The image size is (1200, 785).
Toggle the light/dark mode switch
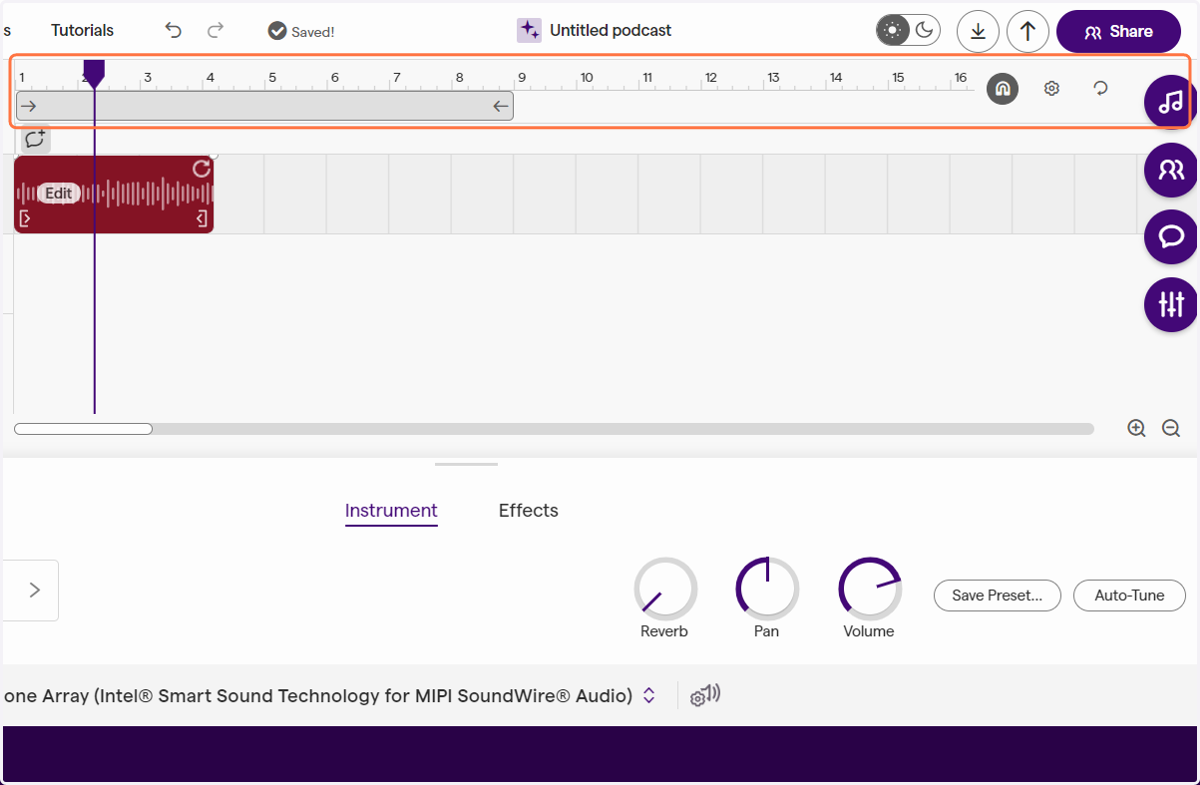[x=909, y=31]
